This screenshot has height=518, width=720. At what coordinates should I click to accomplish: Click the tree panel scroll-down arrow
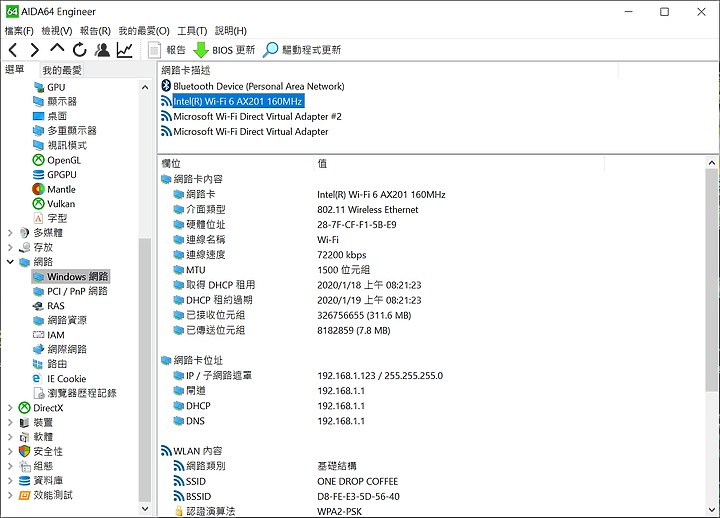click(145, 508)
